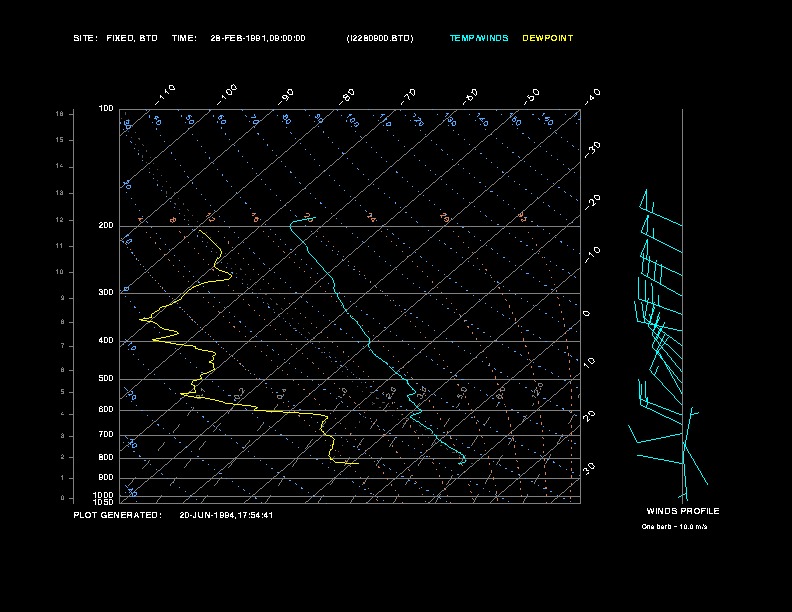Click the 1050 pressure level label
This screenshot has width=792, height=612.
(x=104, y=502)
